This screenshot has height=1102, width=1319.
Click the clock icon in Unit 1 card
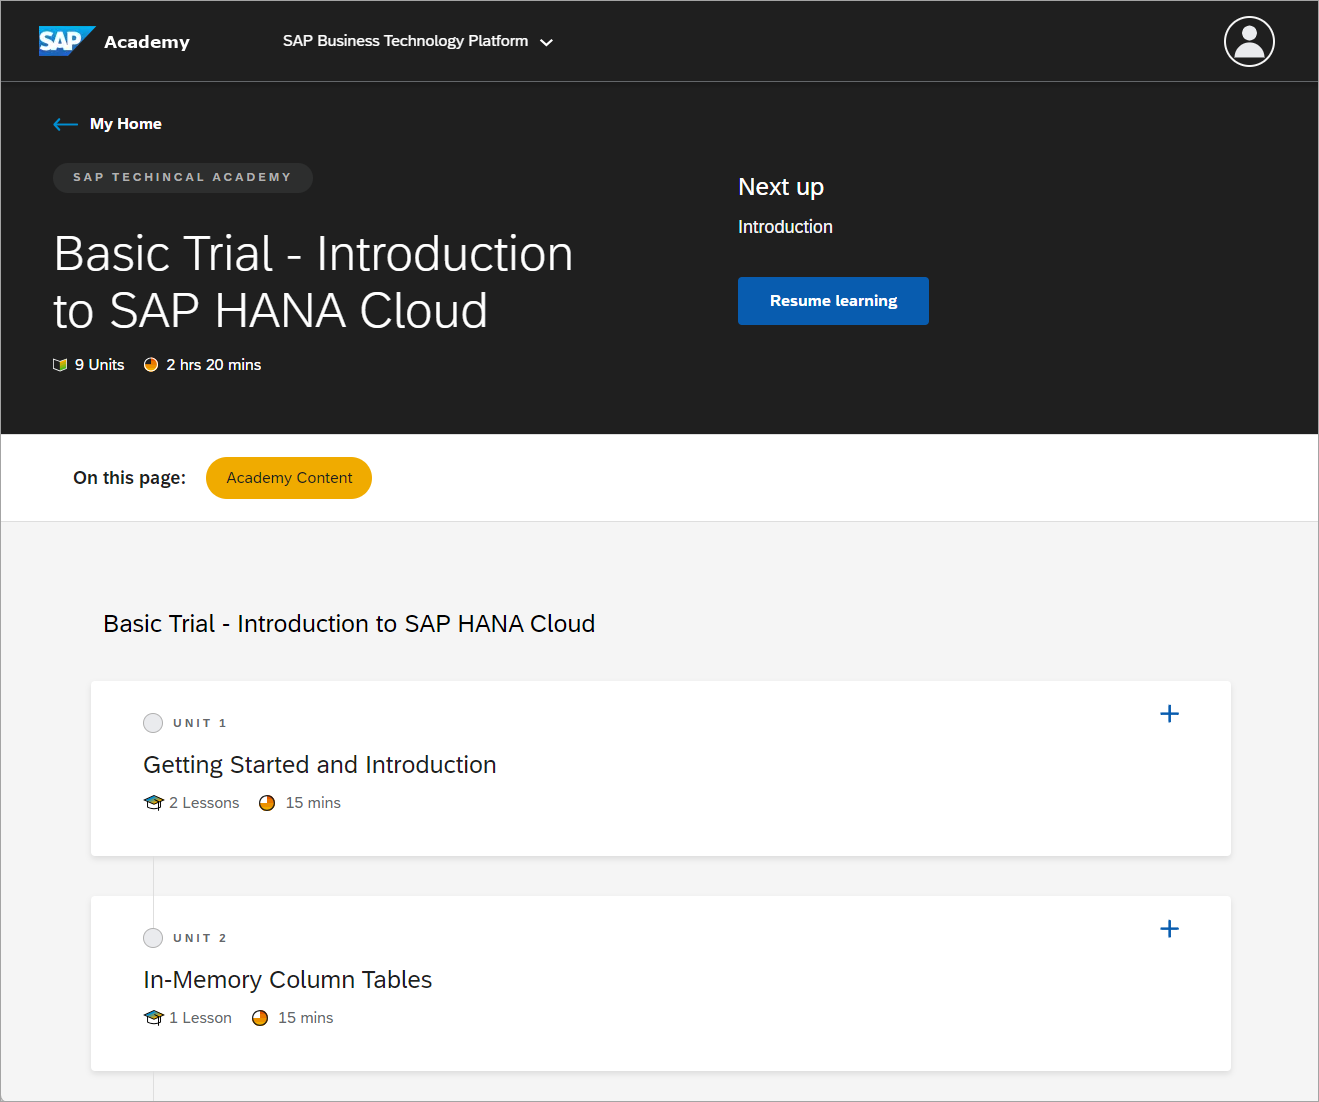pos(267,803)
